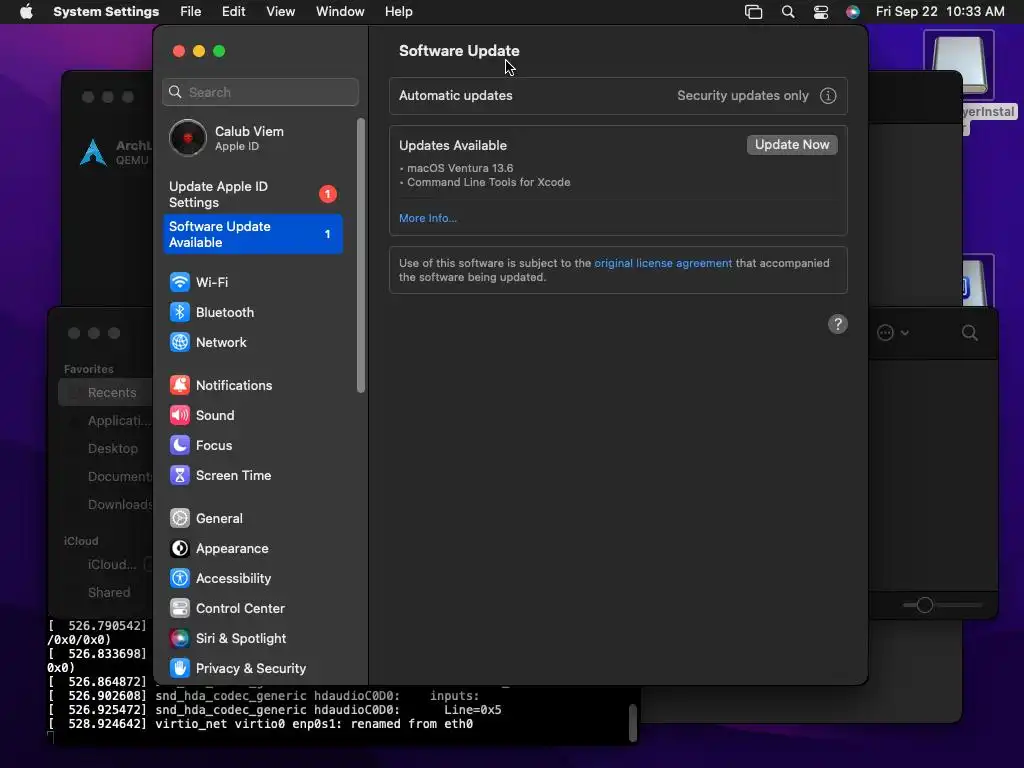1024x768 pixels.
Task: Open Spotlight search in menu bar
Action: pos(788,12)
